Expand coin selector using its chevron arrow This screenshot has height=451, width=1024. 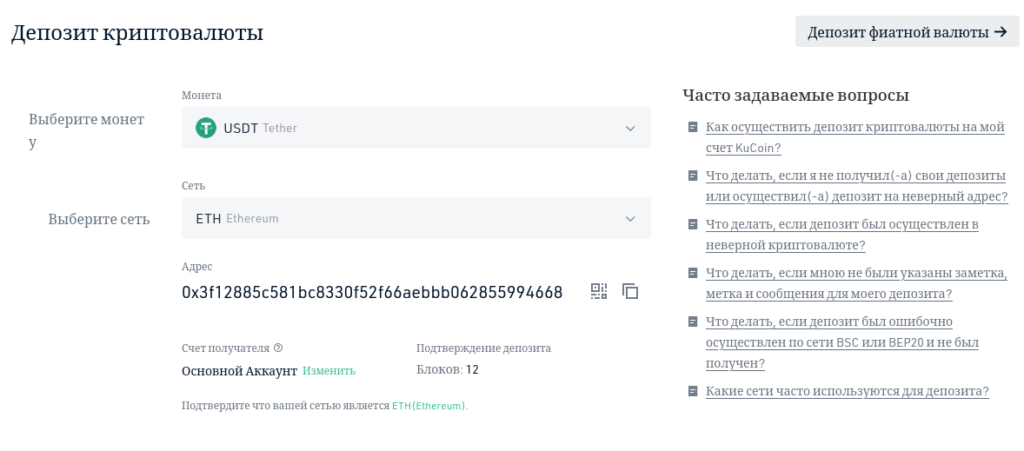click(x=630, y=129)
